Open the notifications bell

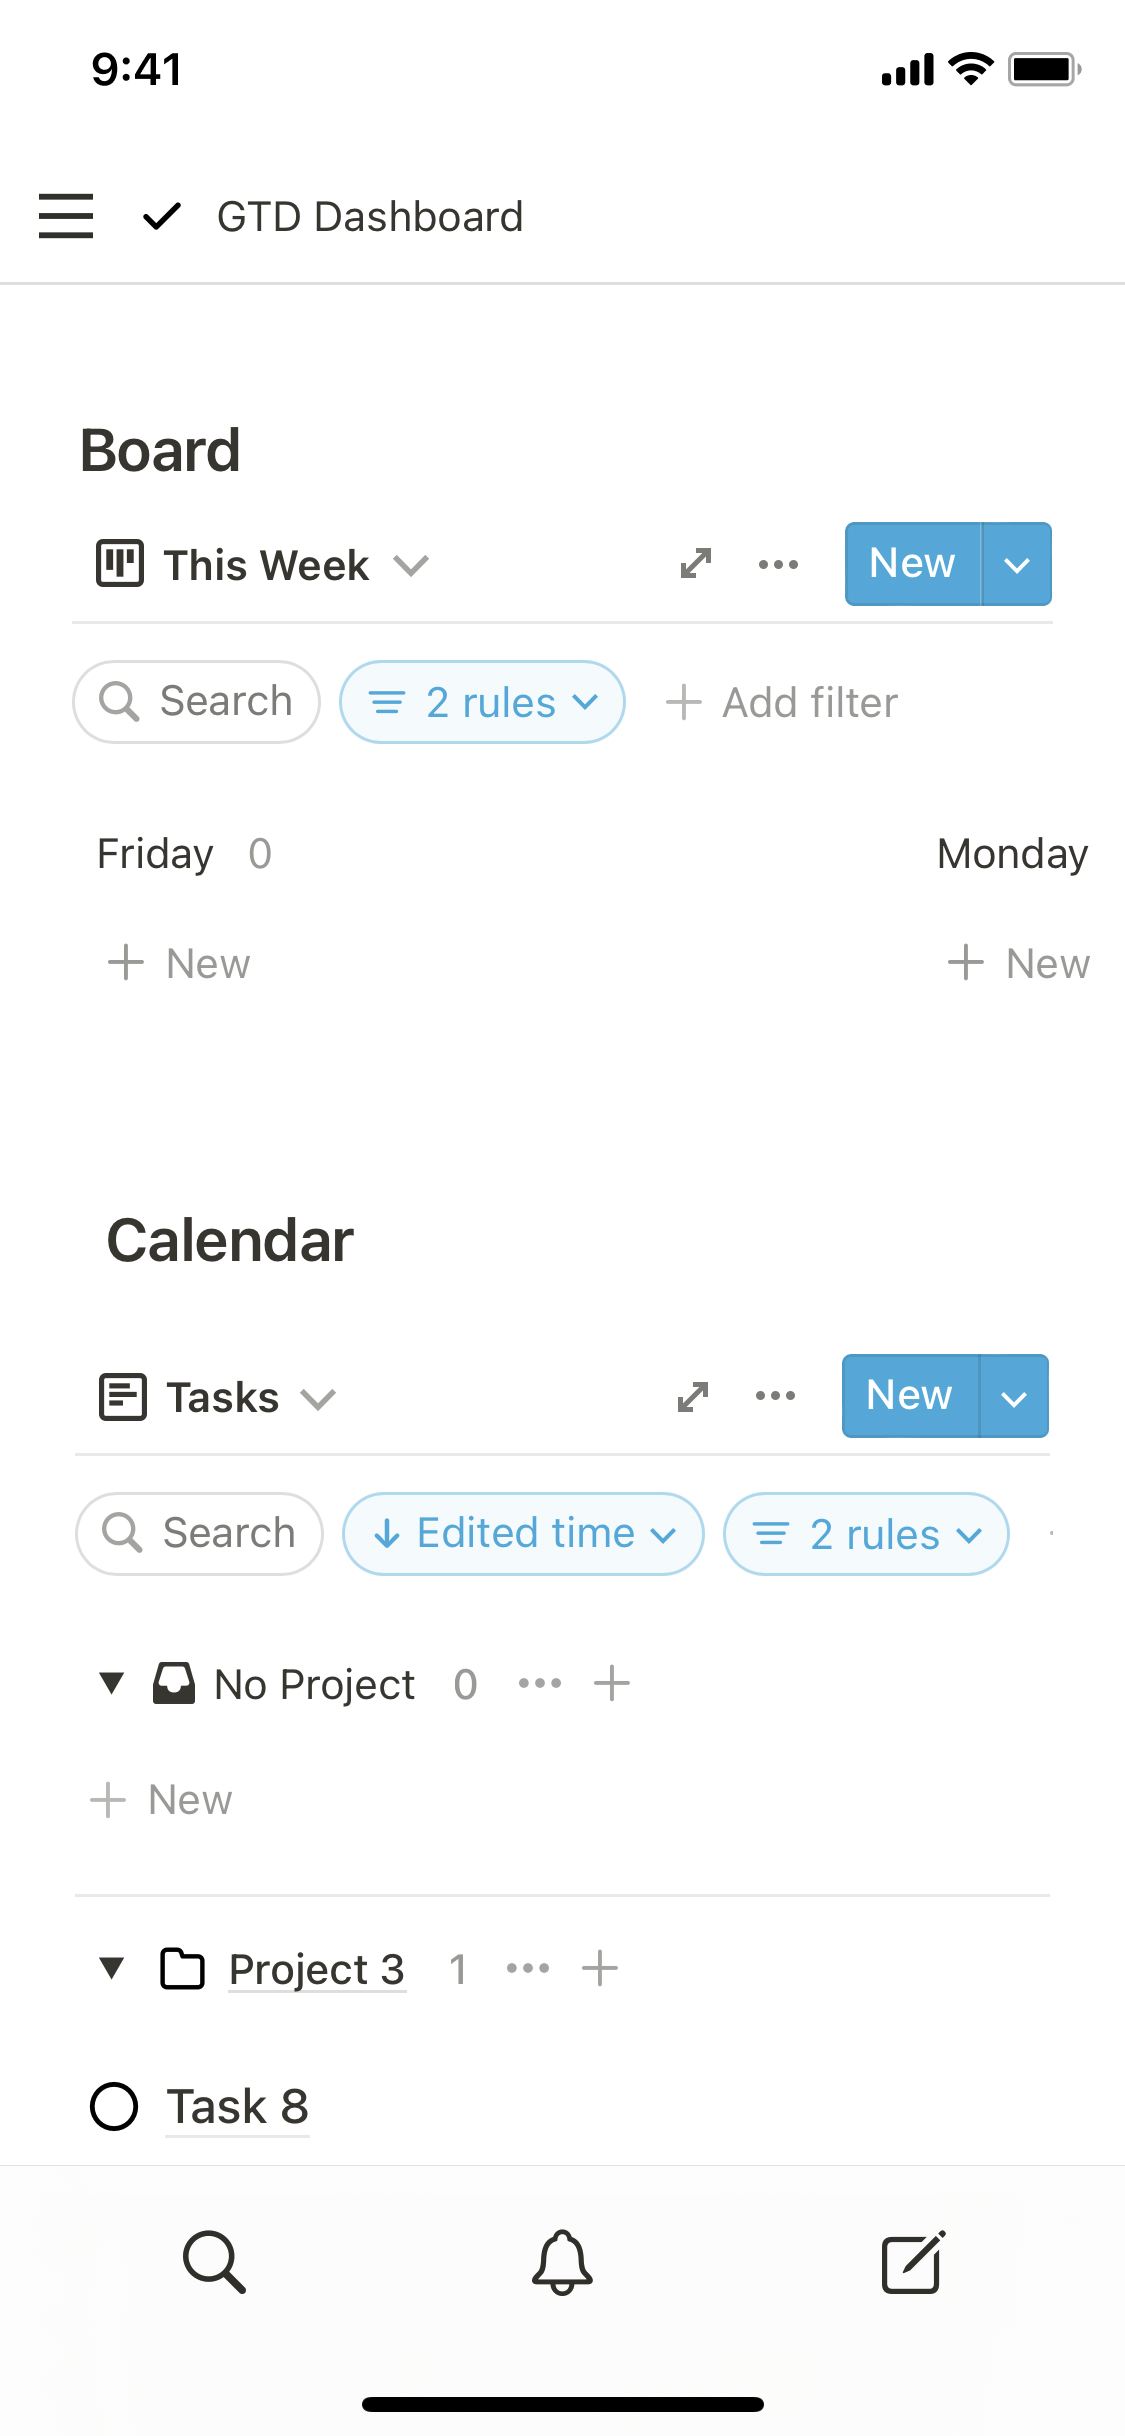[x=562, y=2262]
